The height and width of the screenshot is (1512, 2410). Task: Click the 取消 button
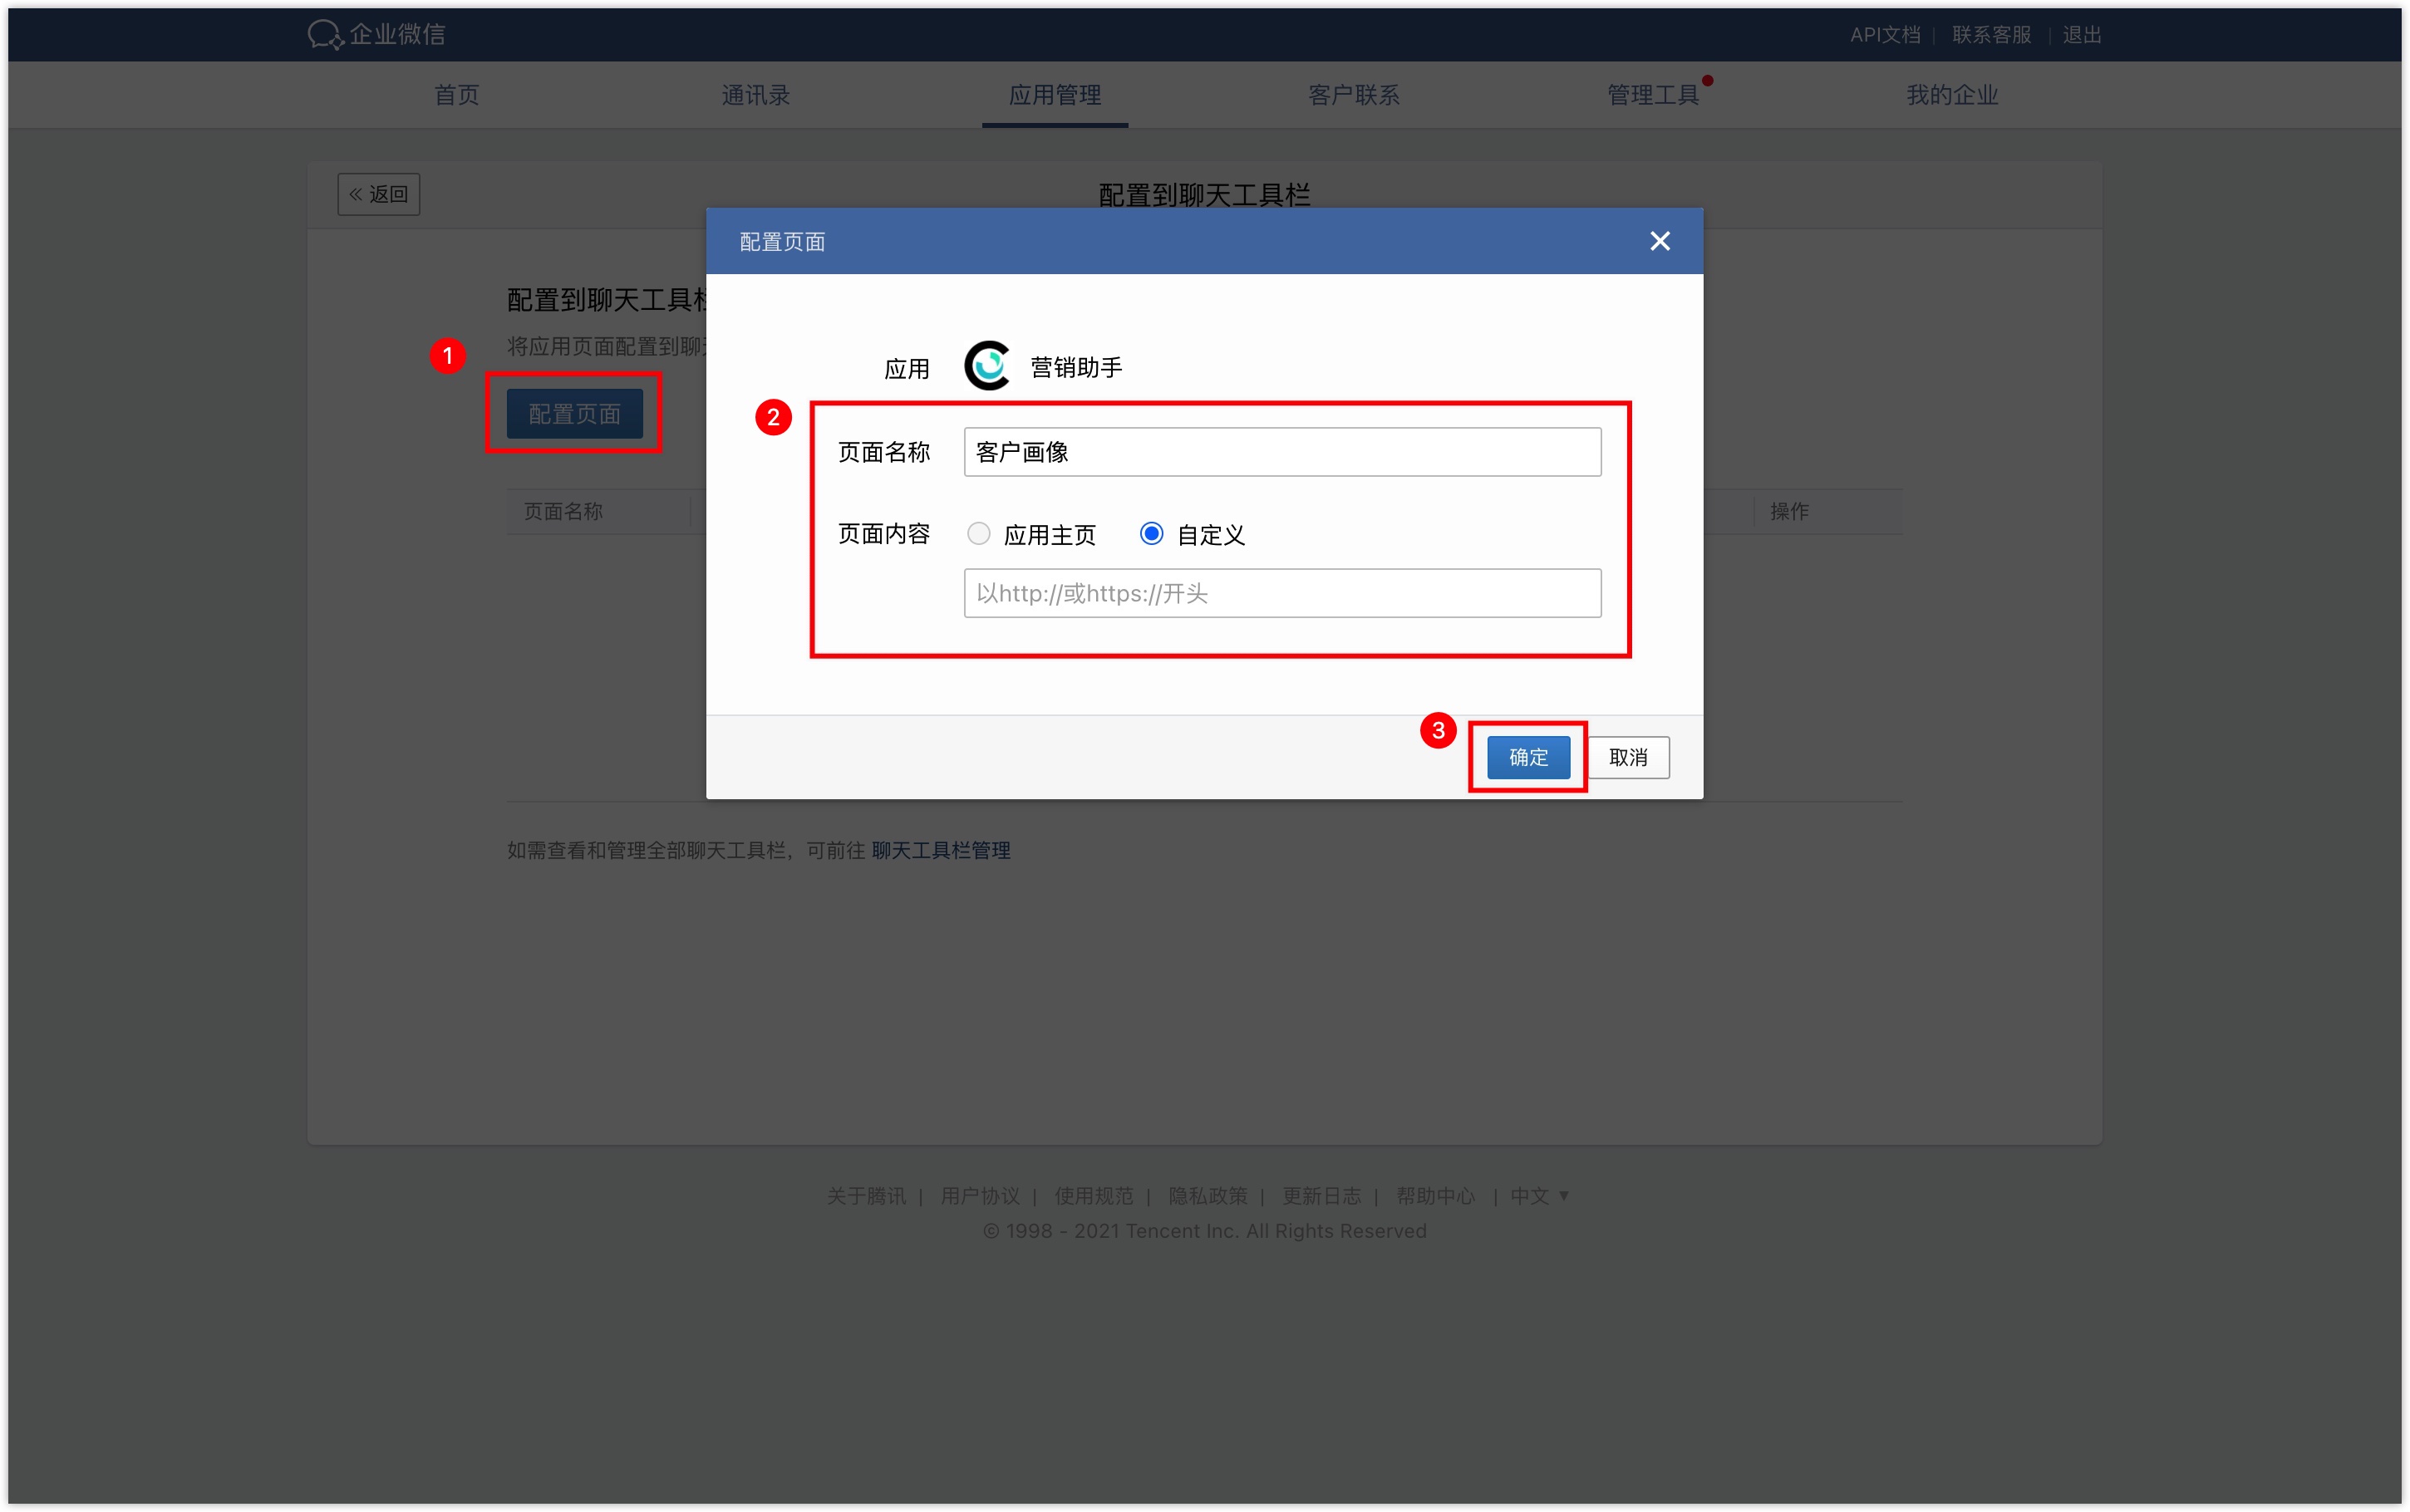click(1628, 757)
